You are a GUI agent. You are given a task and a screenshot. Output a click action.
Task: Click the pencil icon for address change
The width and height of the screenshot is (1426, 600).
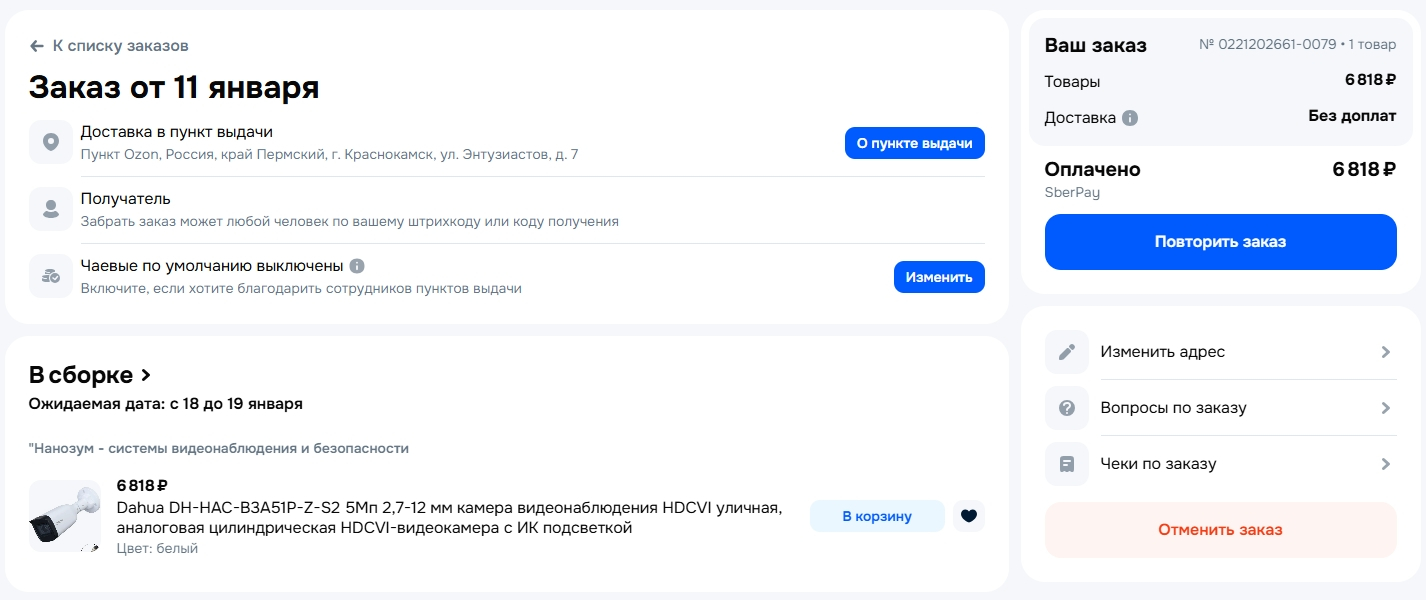click(1067, 352)
